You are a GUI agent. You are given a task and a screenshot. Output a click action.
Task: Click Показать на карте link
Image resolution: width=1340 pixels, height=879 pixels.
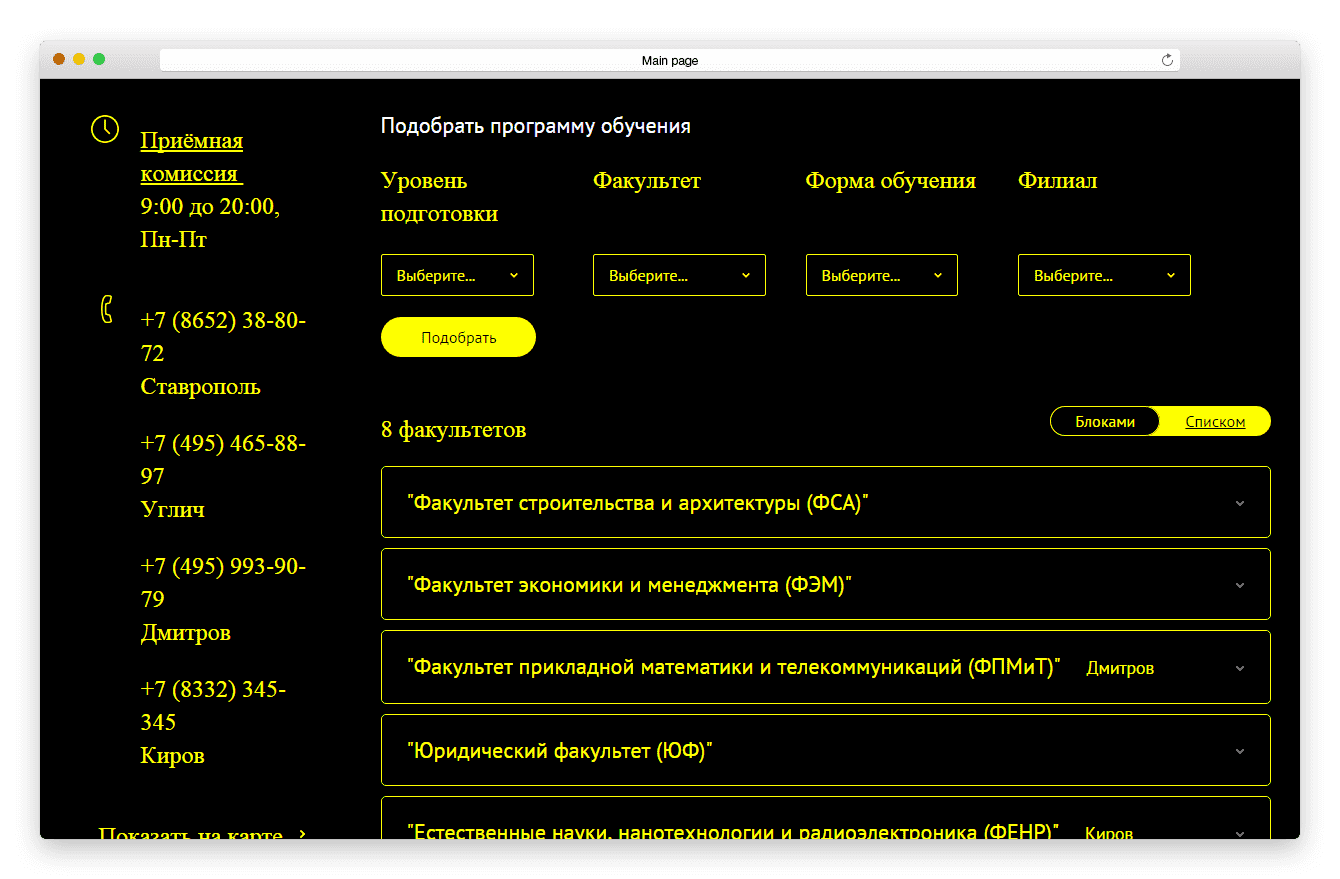tap(190, 834)
